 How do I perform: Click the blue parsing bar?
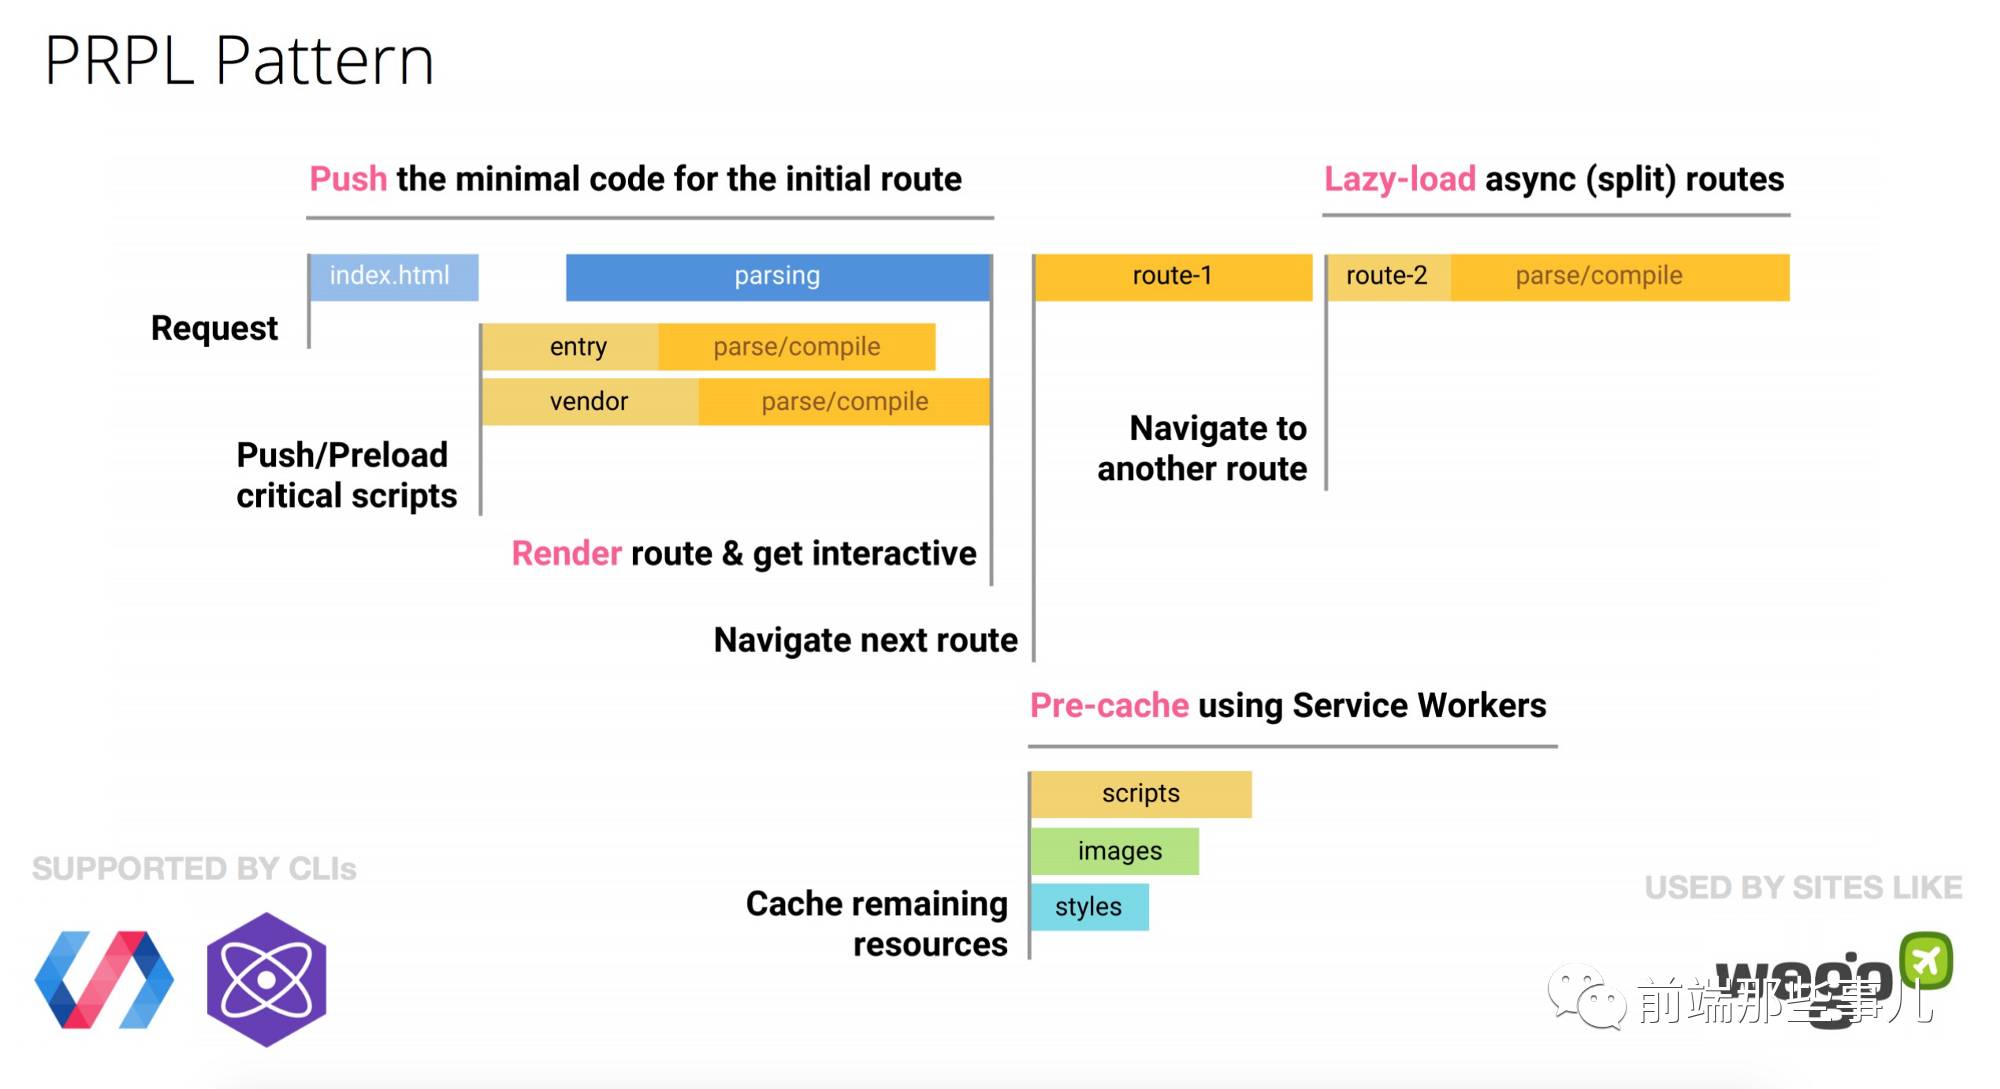click(777, 277)
